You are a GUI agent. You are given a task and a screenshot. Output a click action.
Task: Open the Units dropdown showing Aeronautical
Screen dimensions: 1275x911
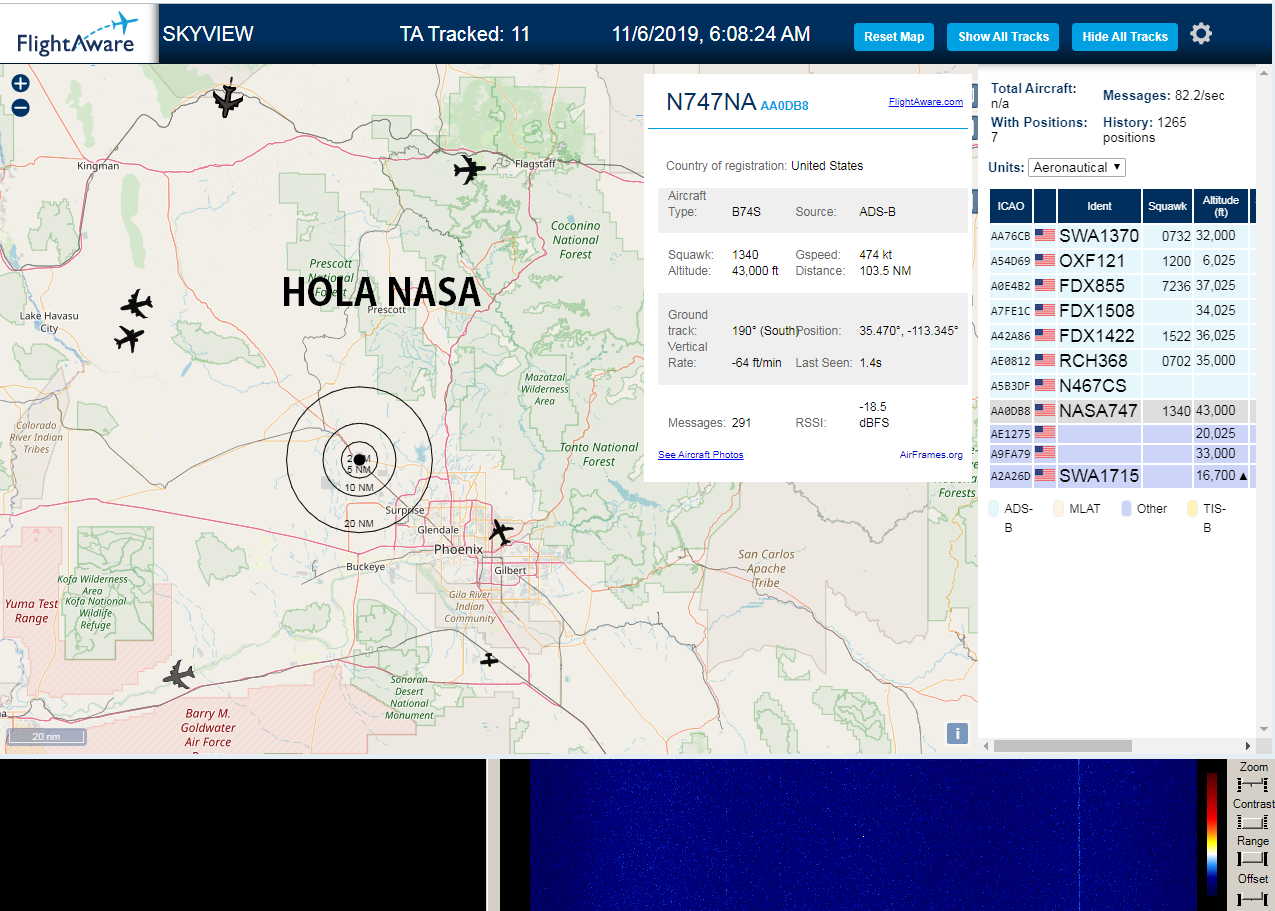pyautogui.click(x=1077, y=167)
